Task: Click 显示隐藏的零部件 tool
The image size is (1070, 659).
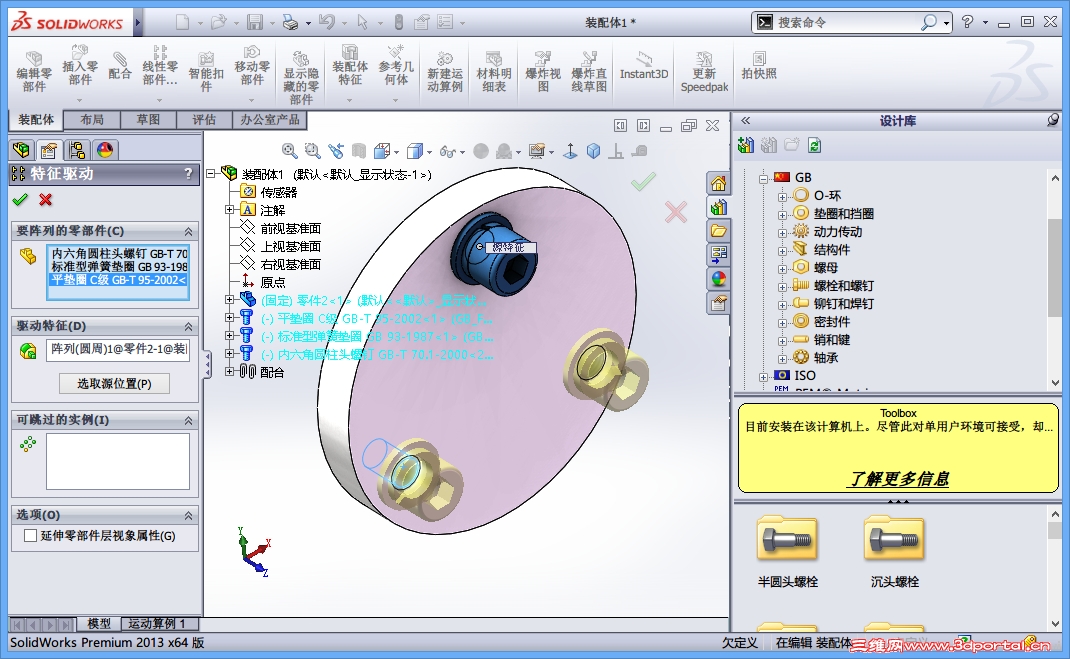Action: click(x=301, y=77)
